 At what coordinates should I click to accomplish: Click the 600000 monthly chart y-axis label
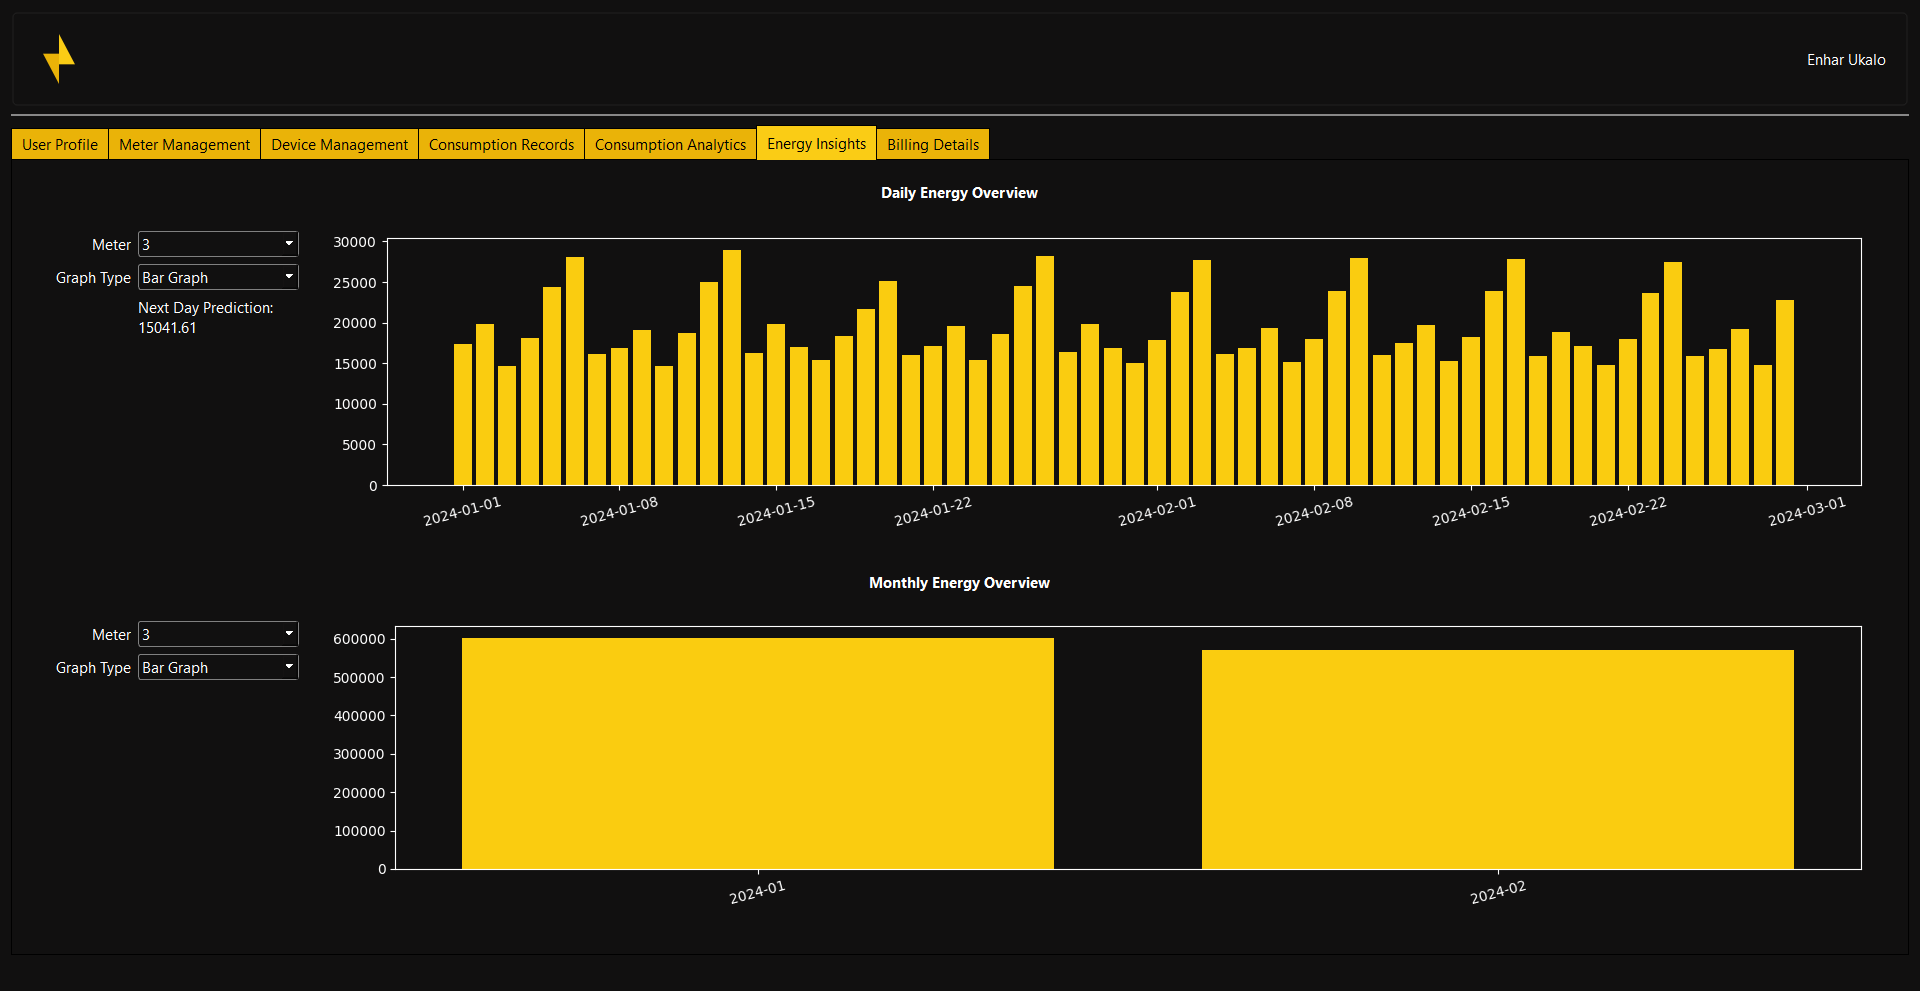[359, 639]
